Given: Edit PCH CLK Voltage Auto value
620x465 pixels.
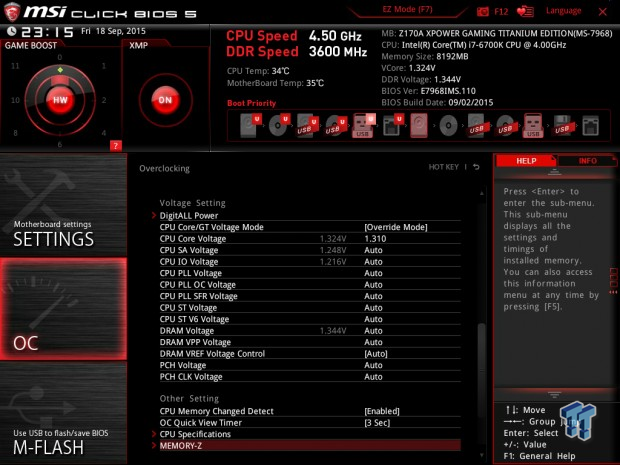Looking at the screenshot, I should coord(373,376).
